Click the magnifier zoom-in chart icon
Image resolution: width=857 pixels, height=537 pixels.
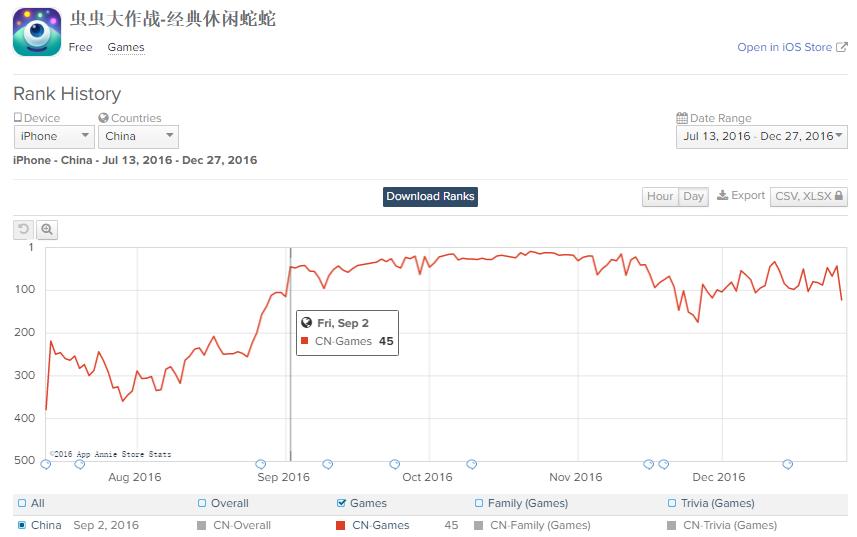pos(47,229)
